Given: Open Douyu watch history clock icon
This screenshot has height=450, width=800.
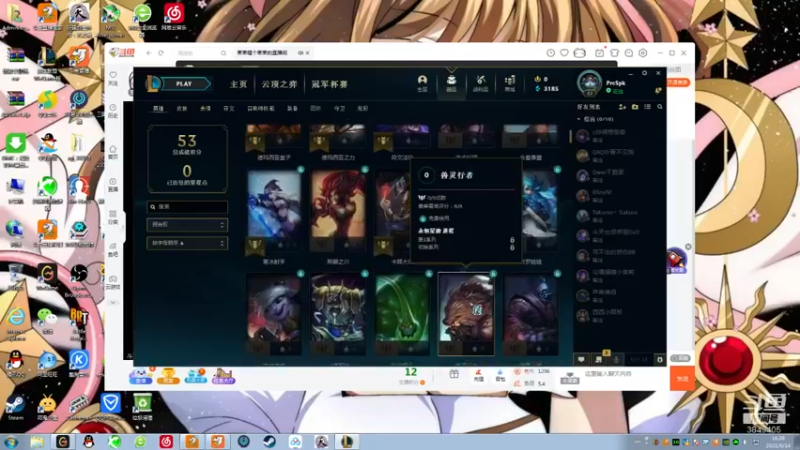Looking at the screenshot, I should tap(551, 53).
